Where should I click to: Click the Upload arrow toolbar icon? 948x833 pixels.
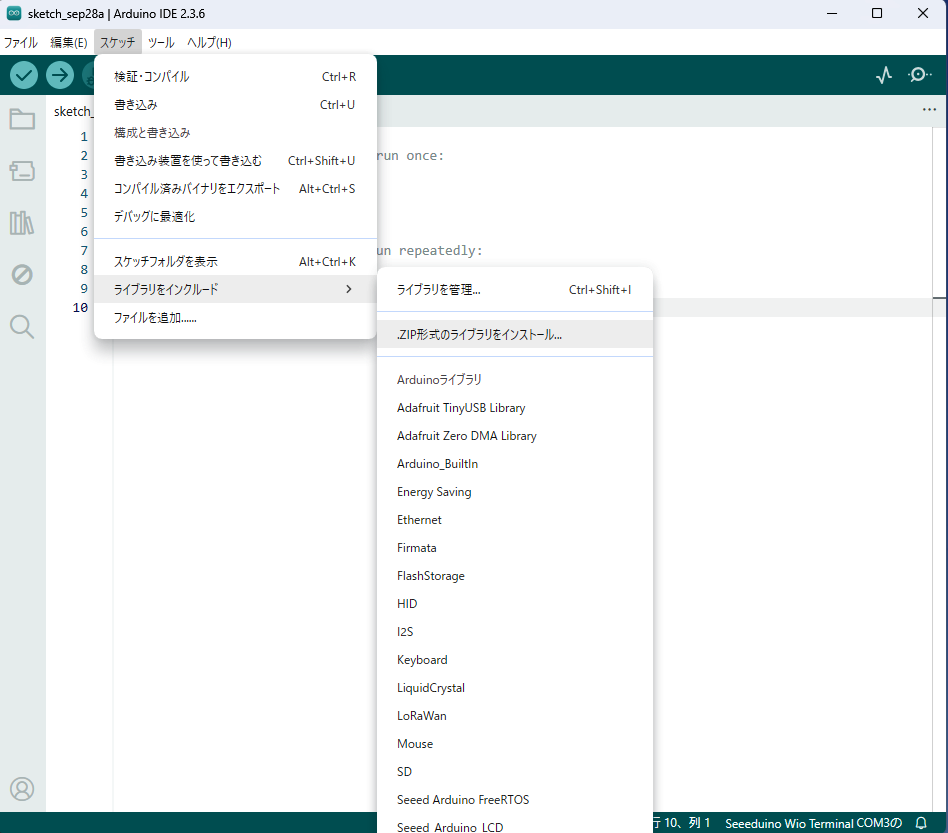tap(60, 75)
